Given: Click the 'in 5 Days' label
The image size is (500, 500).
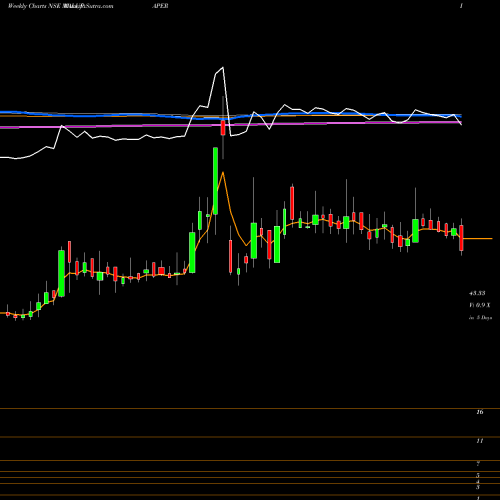Looking at the screenshot, I should click(x=480, y=318).
